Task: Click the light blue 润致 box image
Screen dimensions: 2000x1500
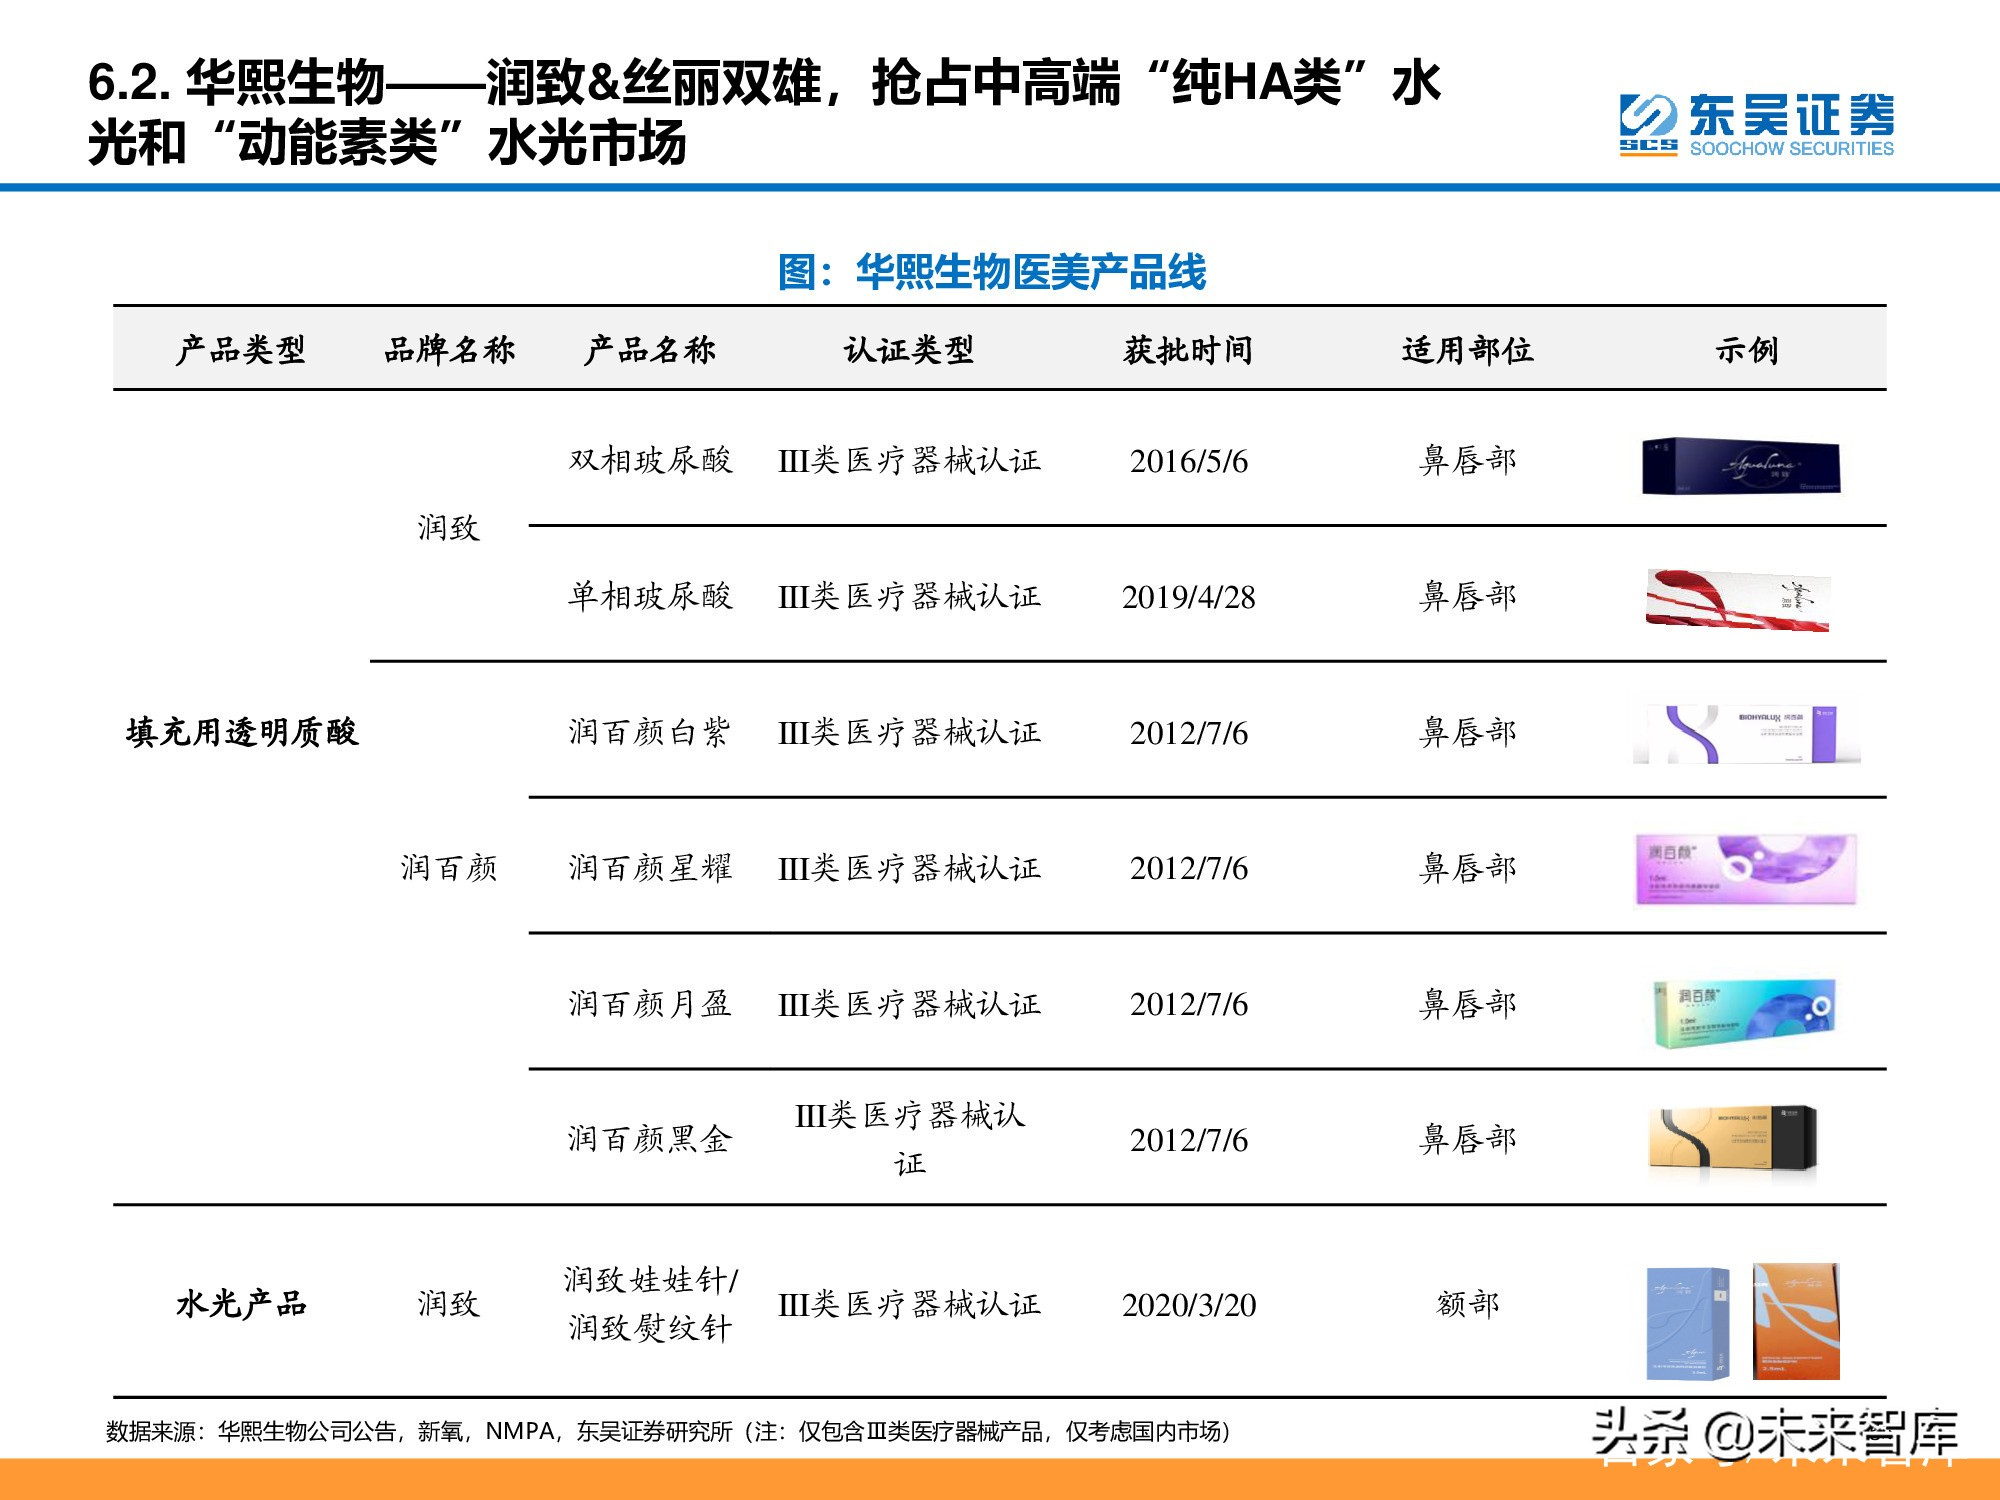Action: (1688, 1323)
